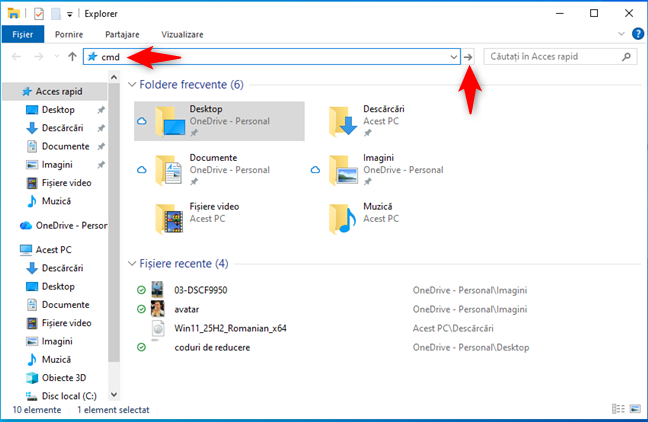Select the recent file coduri de reducere
Screen dimensions: 648x422
[x=212, y=347]
